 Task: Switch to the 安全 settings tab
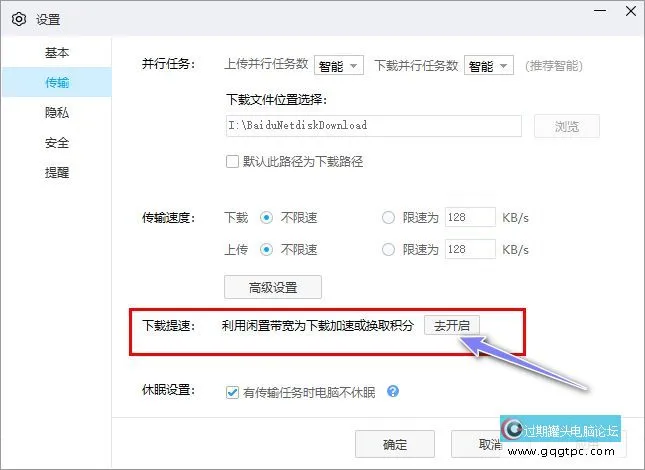(x=57, y=143)
